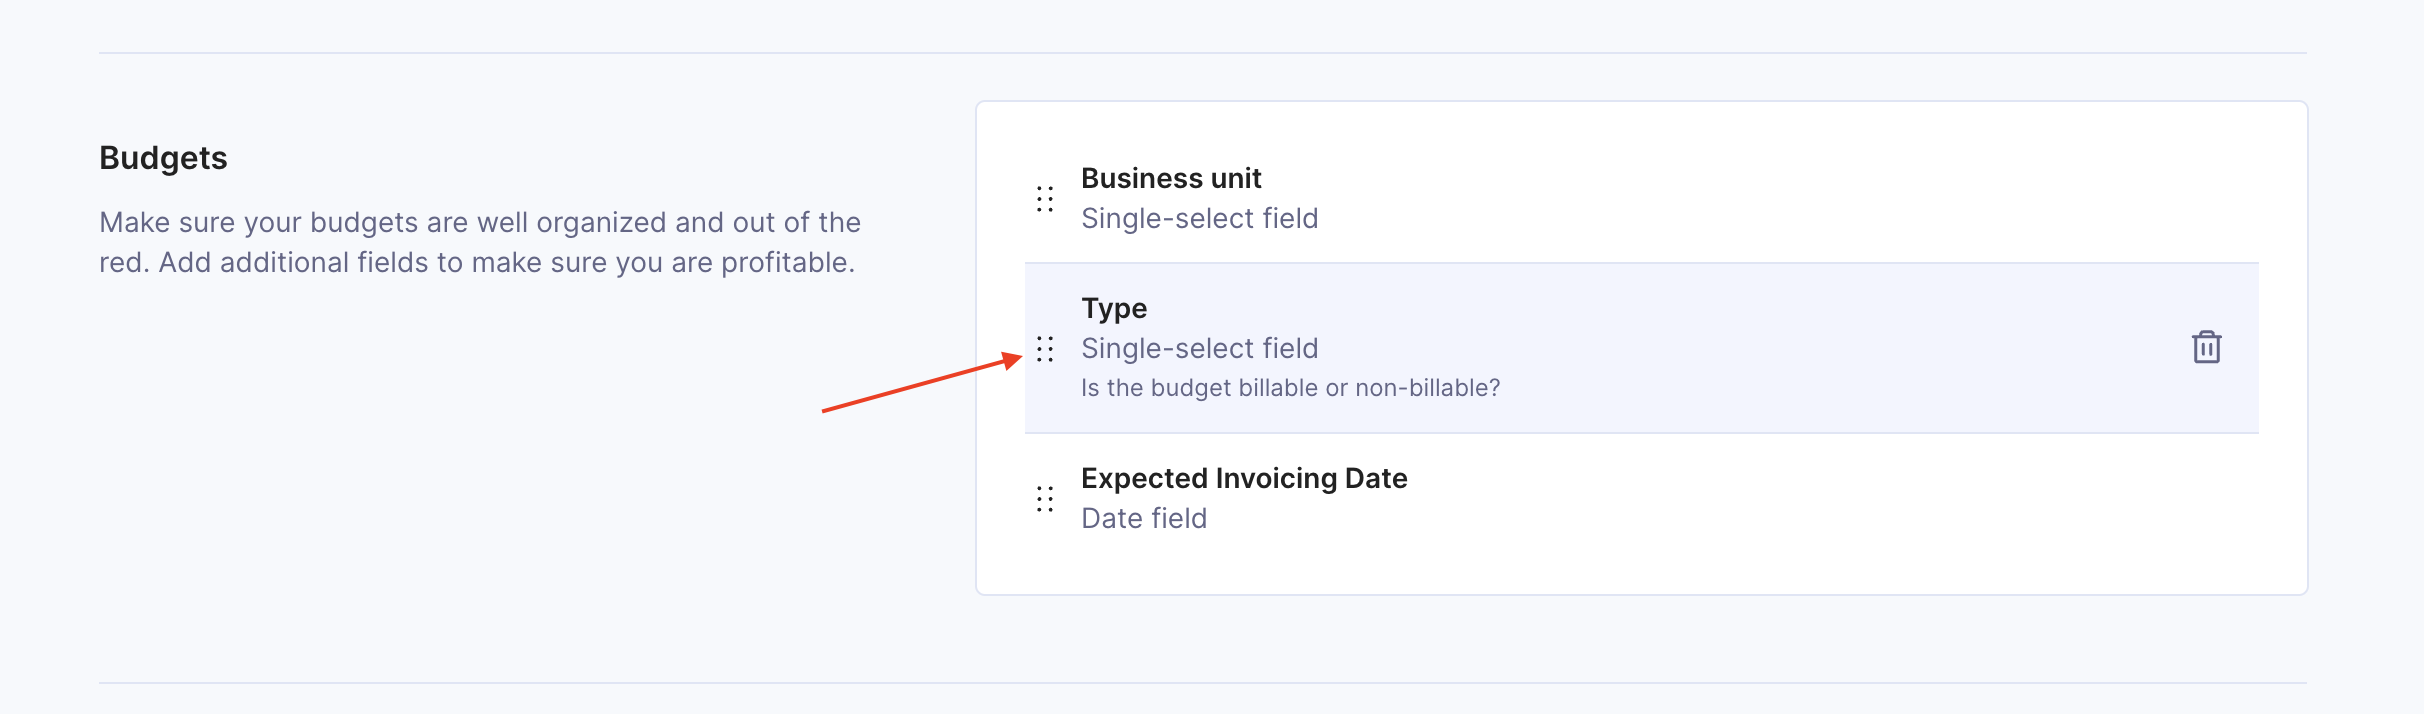This screenshot has width=2424, height=714.
Task: Click the red arrow annotation tip
Action: click(x=1019, y=357)
